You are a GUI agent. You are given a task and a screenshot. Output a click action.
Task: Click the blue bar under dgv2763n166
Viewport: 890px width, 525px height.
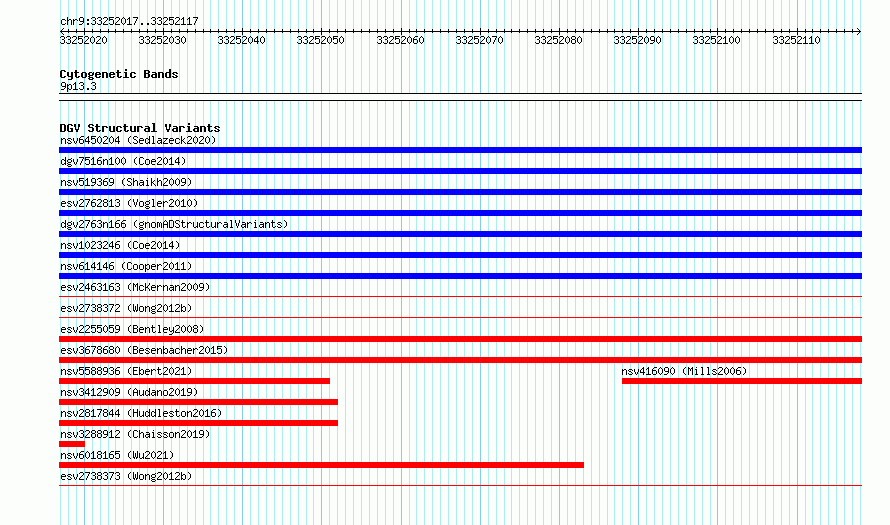point(460,234)
